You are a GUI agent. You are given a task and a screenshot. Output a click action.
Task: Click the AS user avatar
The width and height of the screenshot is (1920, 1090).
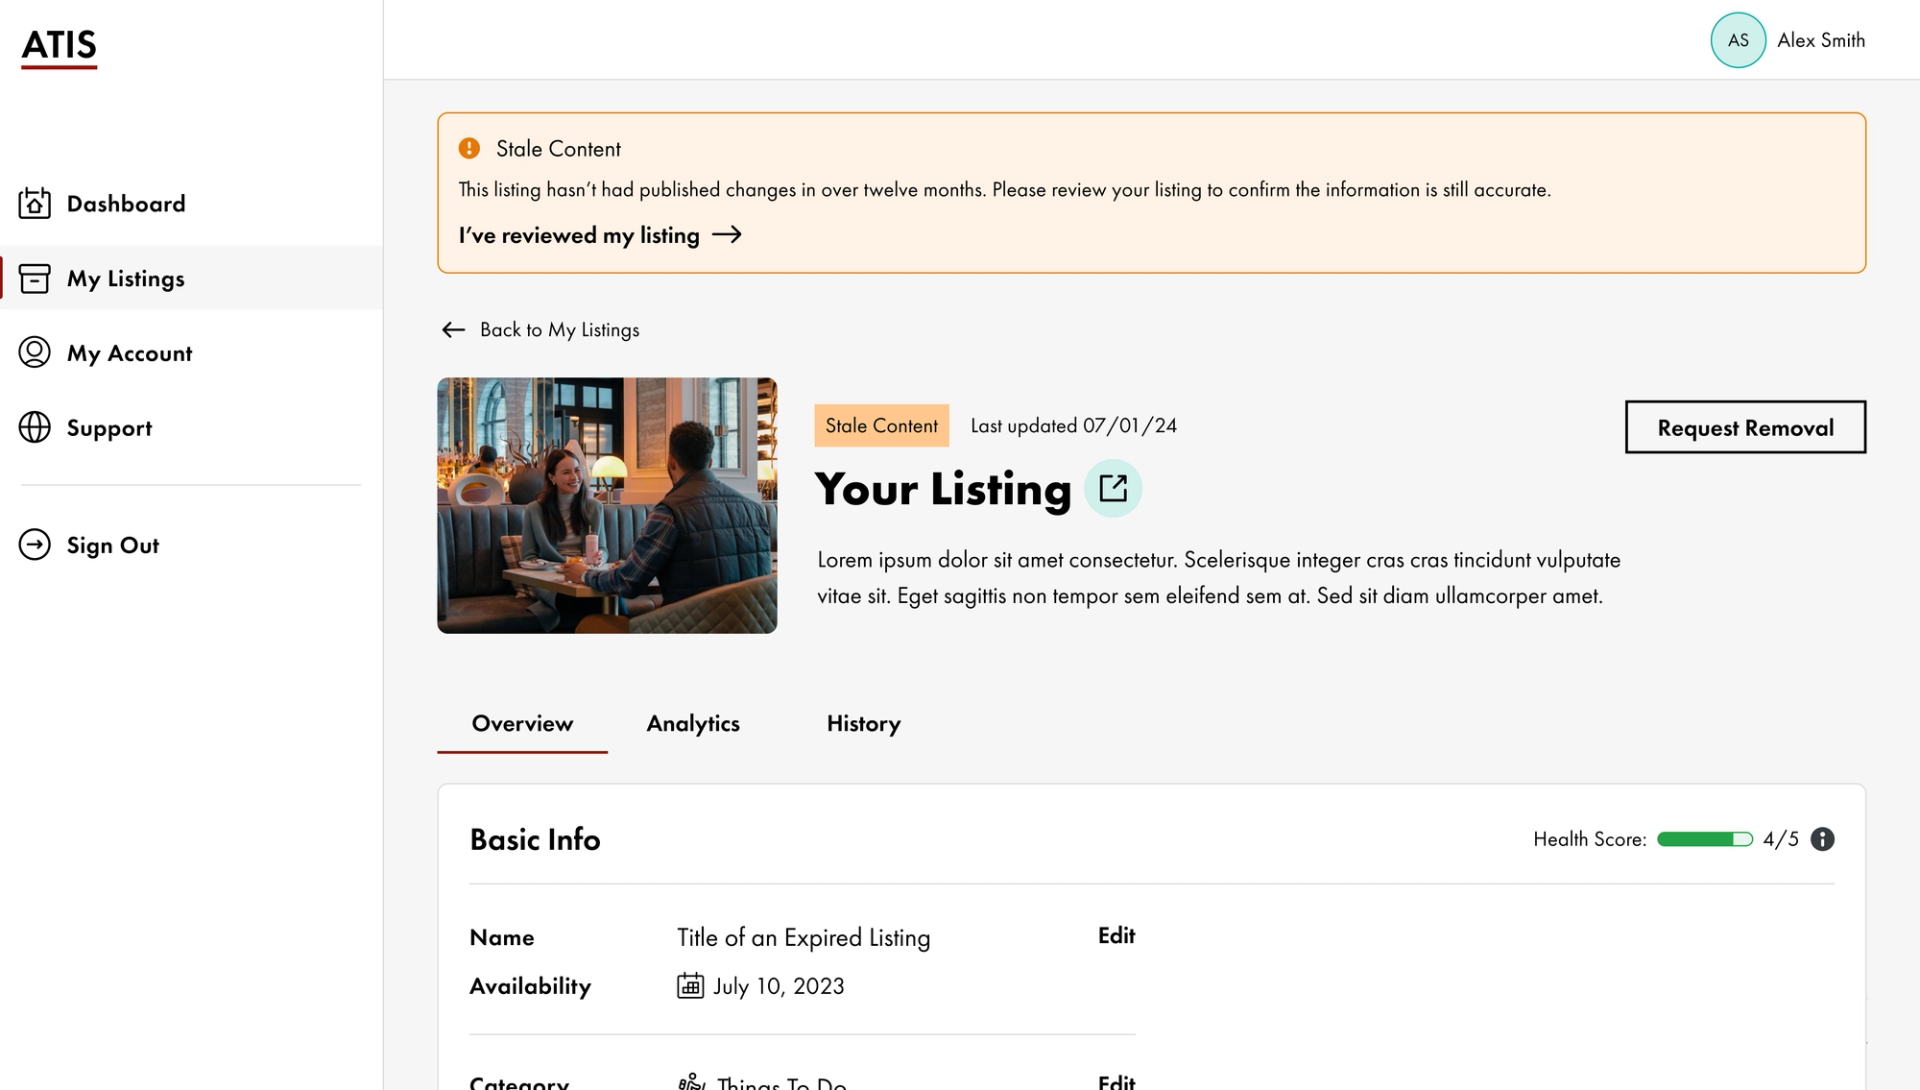coord(1738,40)
